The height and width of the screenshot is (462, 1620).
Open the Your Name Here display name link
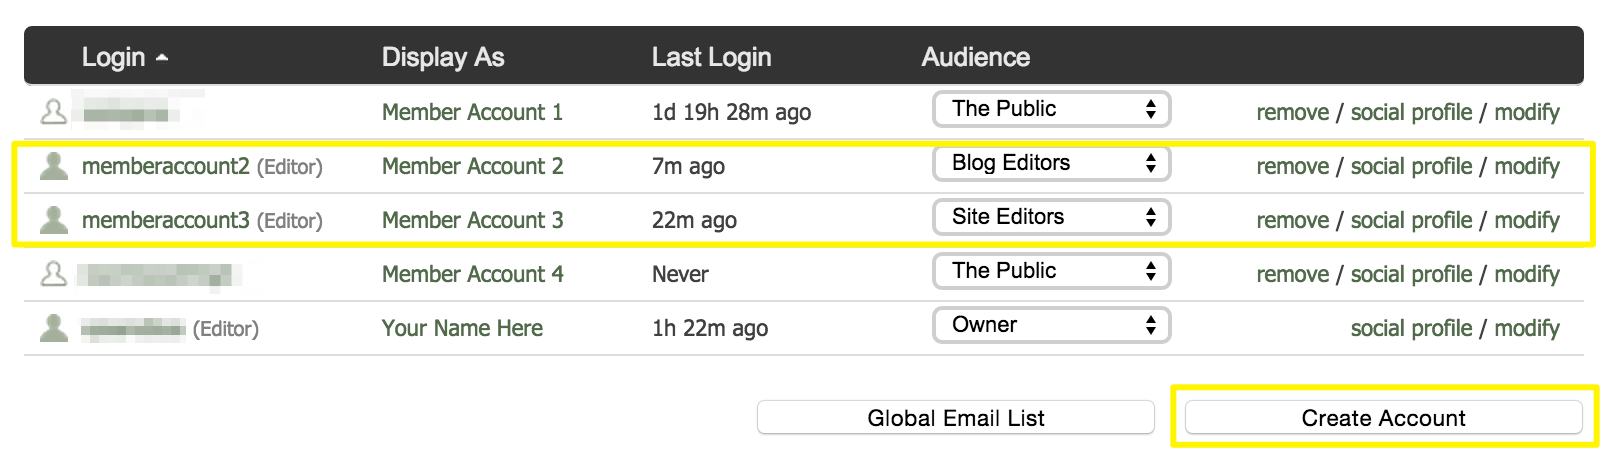462,328
